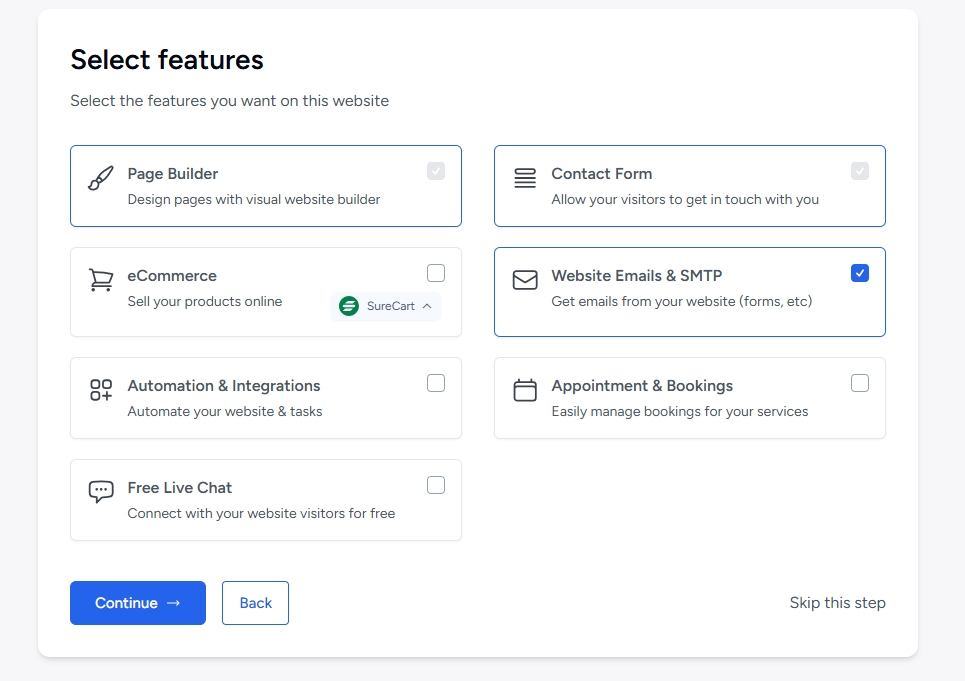Click the Appointment & Bookings calendar icon
The width and height of the screenshot is (965, 681).
click(525, 390)
